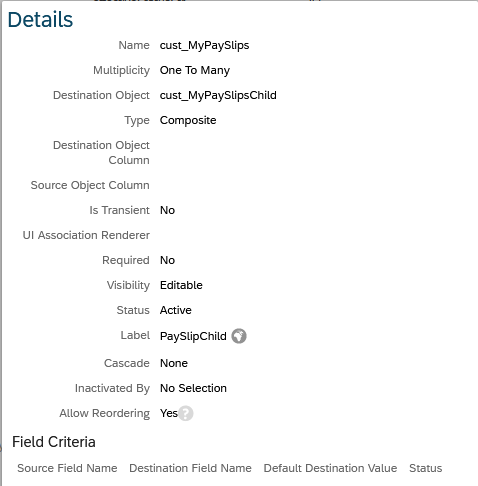478x486 pixels.
Task: Click the Composite type value
Action: [x=188, y=120]
